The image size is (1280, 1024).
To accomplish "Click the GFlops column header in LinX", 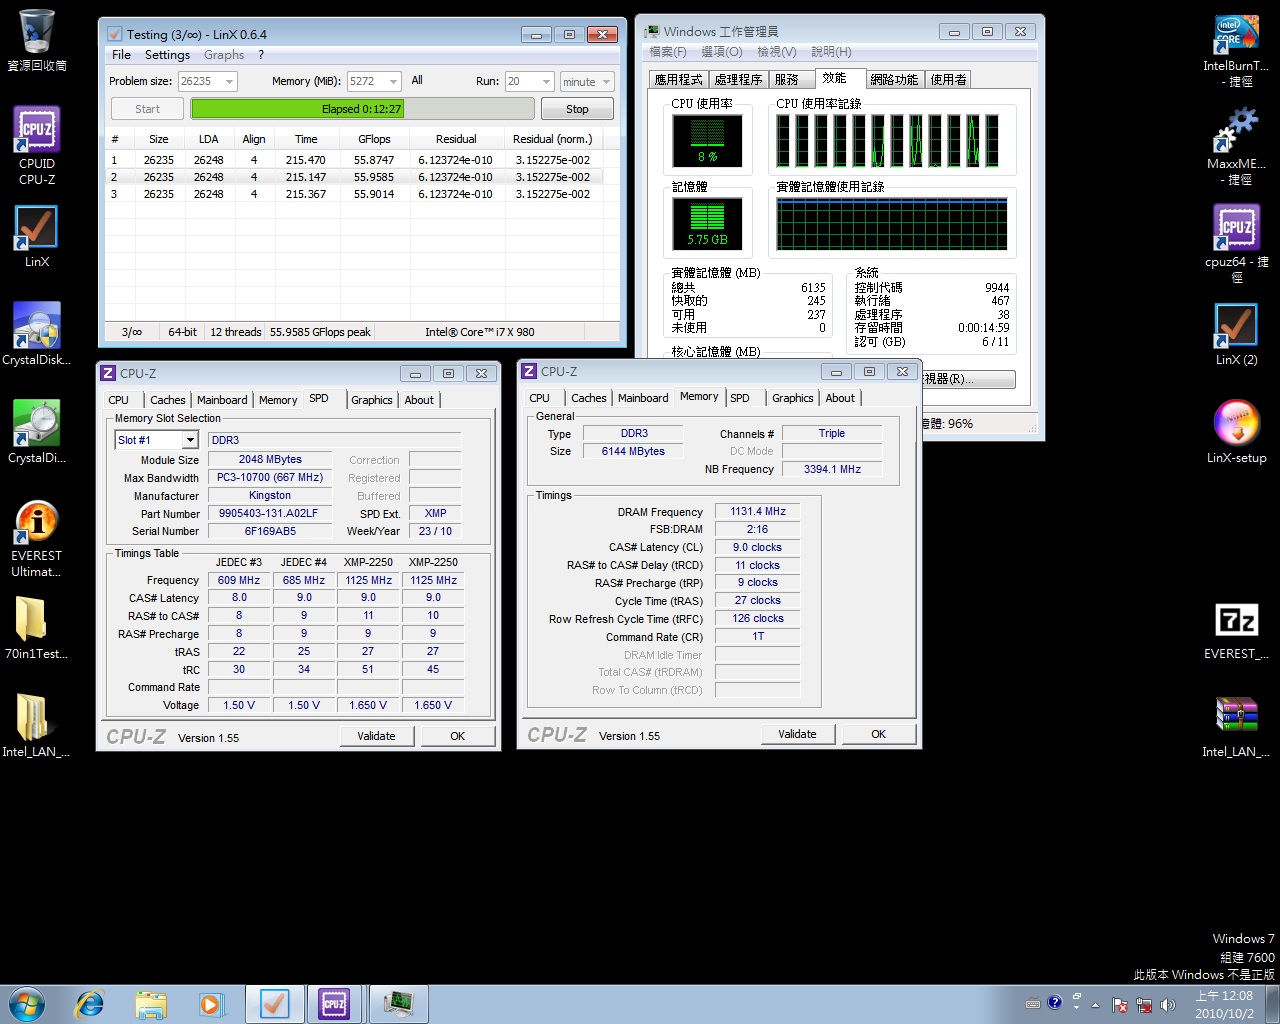I will 374,139.
